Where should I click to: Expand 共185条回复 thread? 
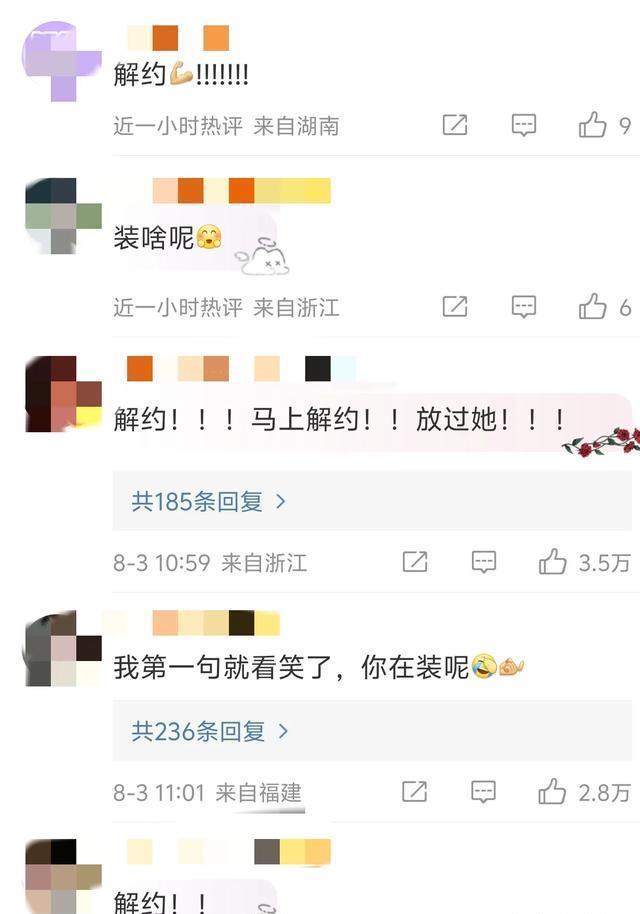[x=372, y=501]
